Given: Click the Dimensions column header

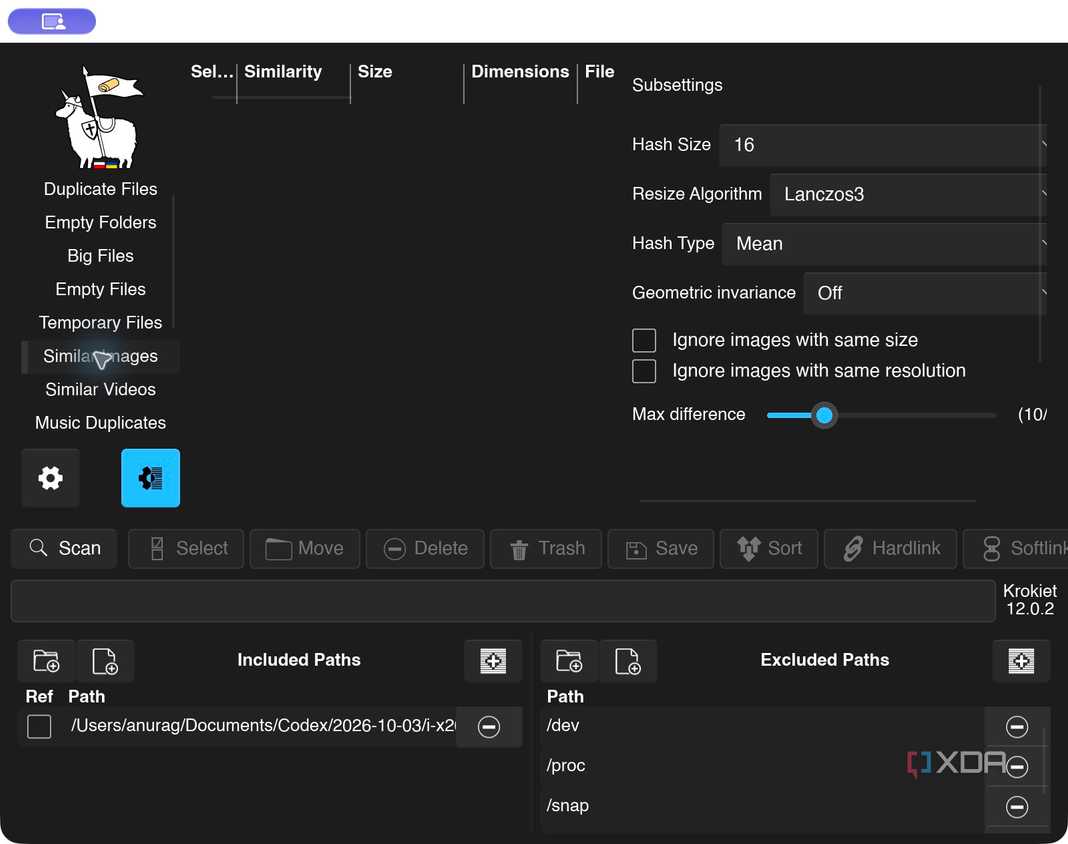Looking at the screenshot, I should pos(520,72).
